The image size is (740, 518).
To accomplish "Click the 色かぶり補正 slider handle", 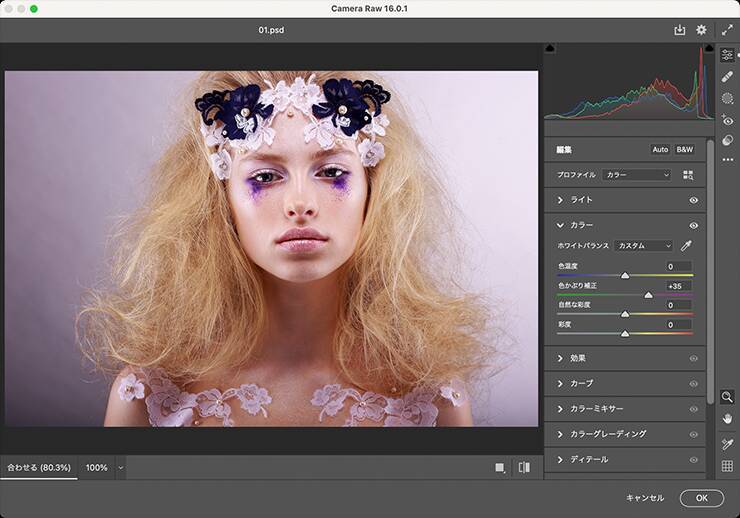I will 649,295.
